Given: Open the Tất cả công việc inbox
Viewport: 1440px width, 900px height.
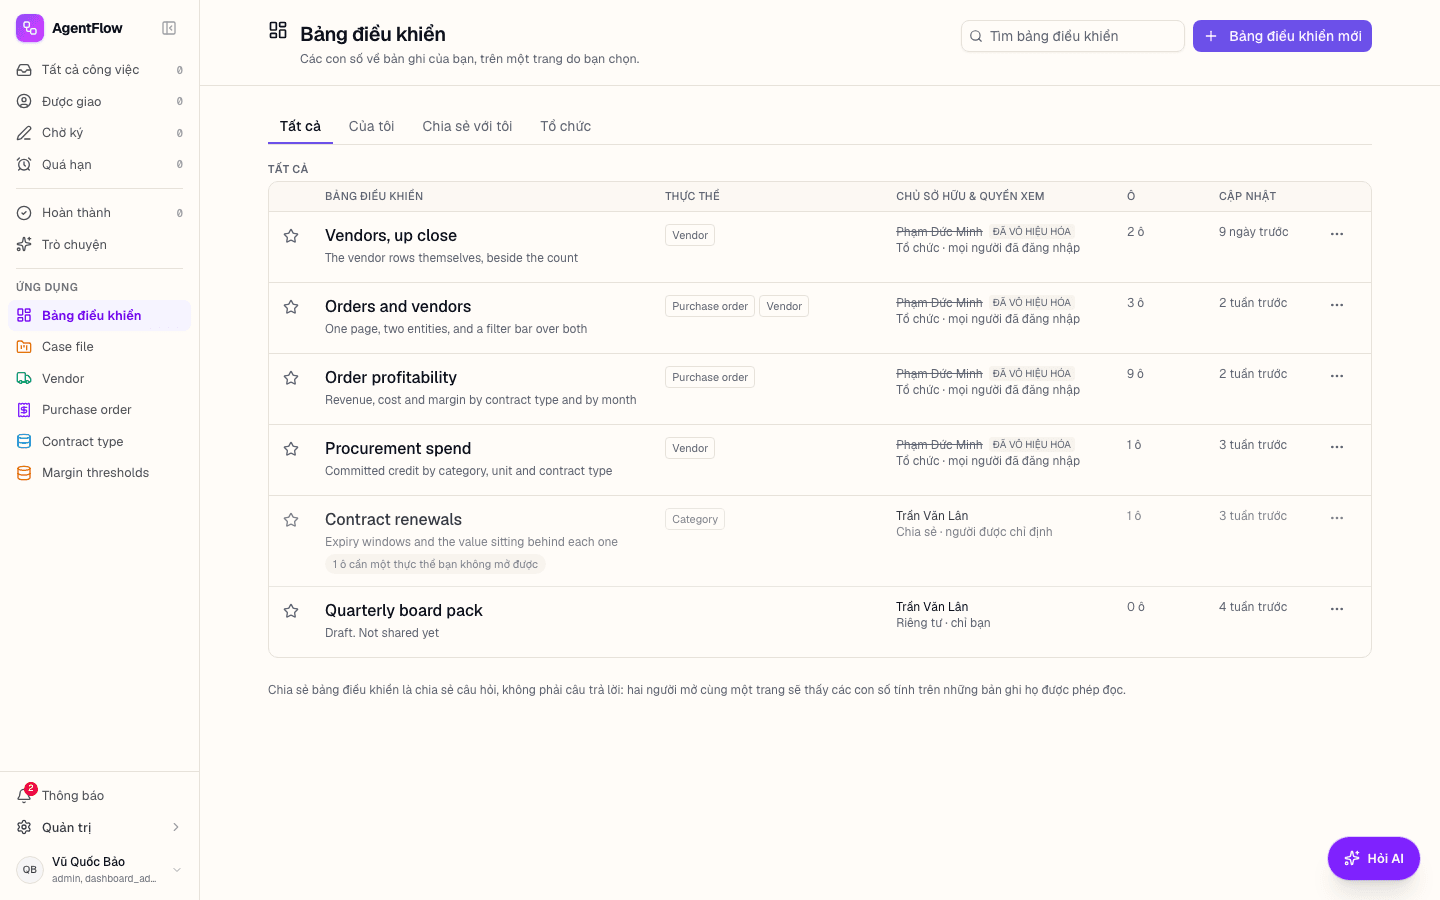Looking at the screenshot, I should pyautogui.click(x=99, y=70).
